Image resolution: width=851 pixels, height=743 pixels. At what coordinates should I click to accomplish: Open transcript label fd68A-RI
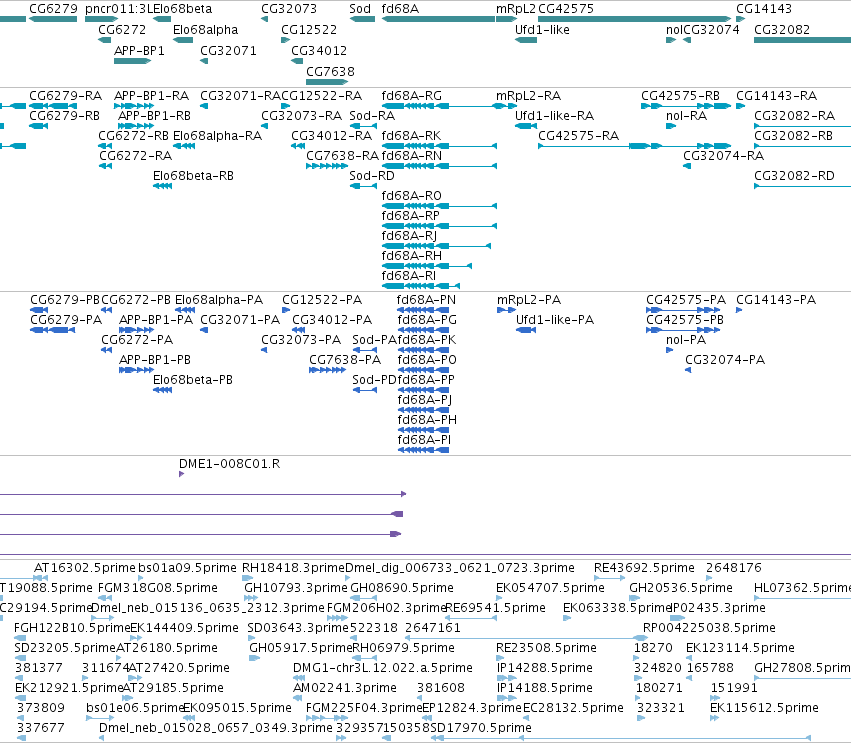tap(409, 276)
